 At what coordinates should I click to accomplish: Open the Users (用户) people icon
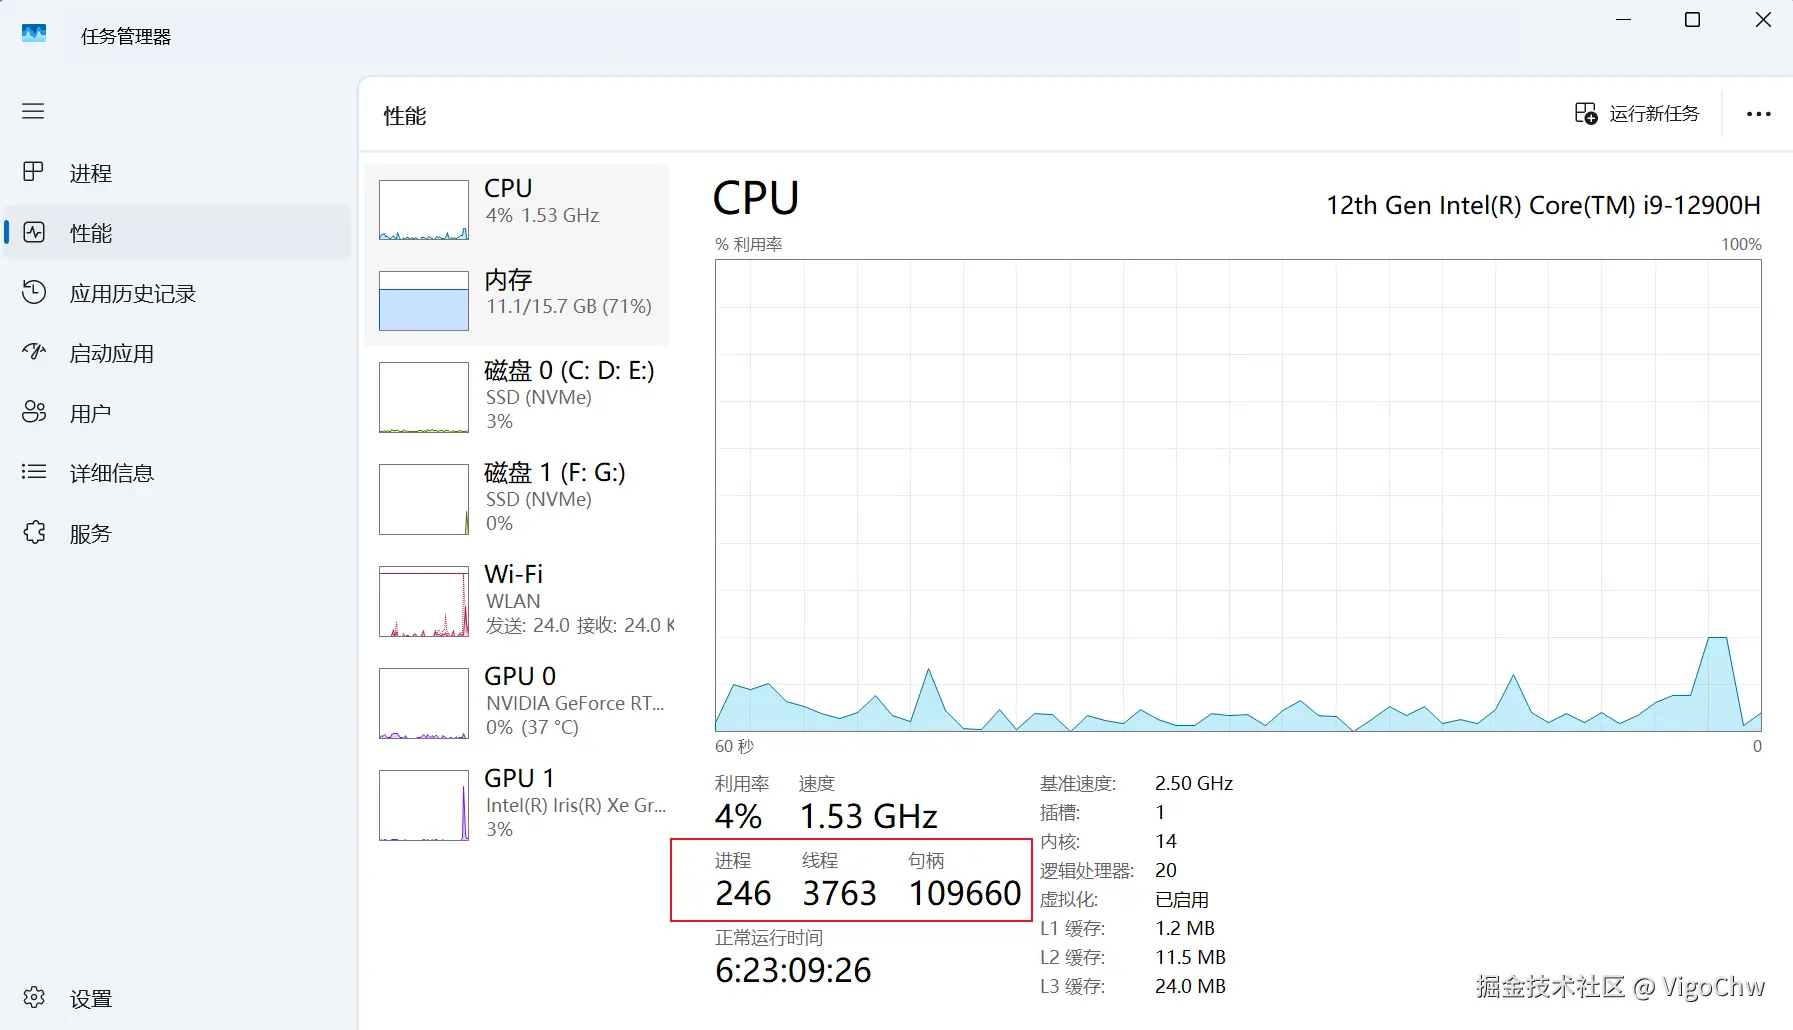point(34,412)
